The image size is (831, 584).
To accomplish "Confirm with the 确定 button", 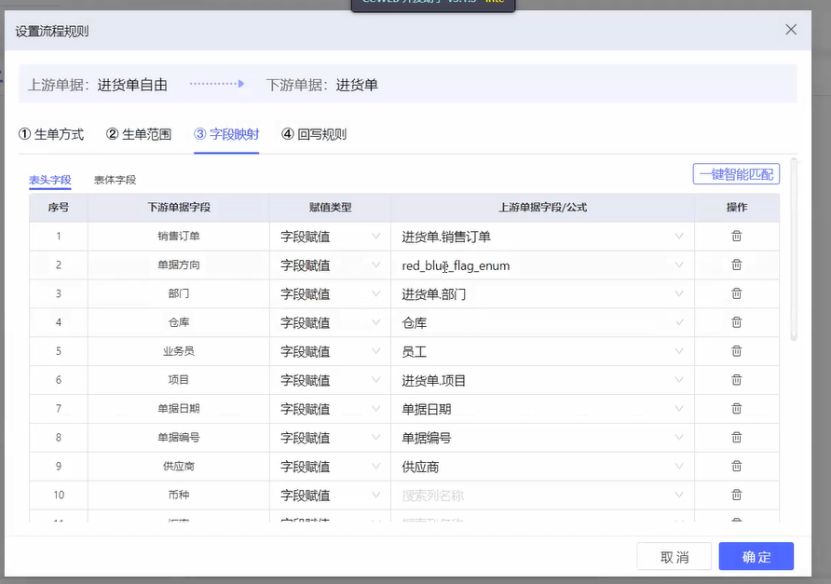I will (x=756, y=556).
